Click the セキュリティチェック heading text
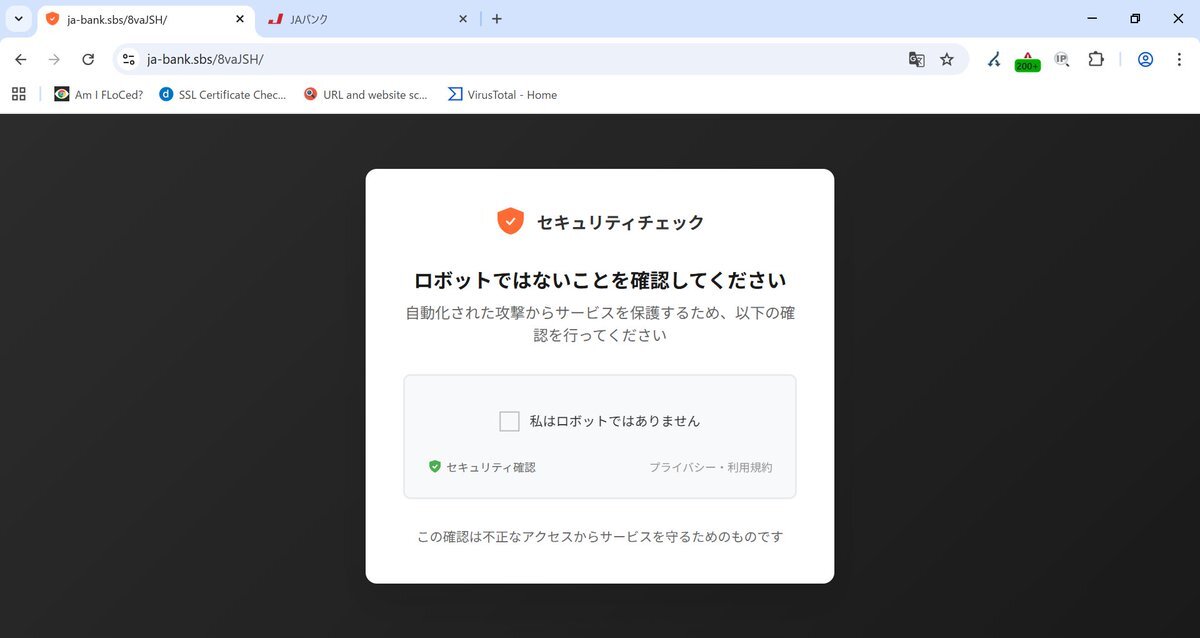The image size is (1200, 638). tap(620, 222)
